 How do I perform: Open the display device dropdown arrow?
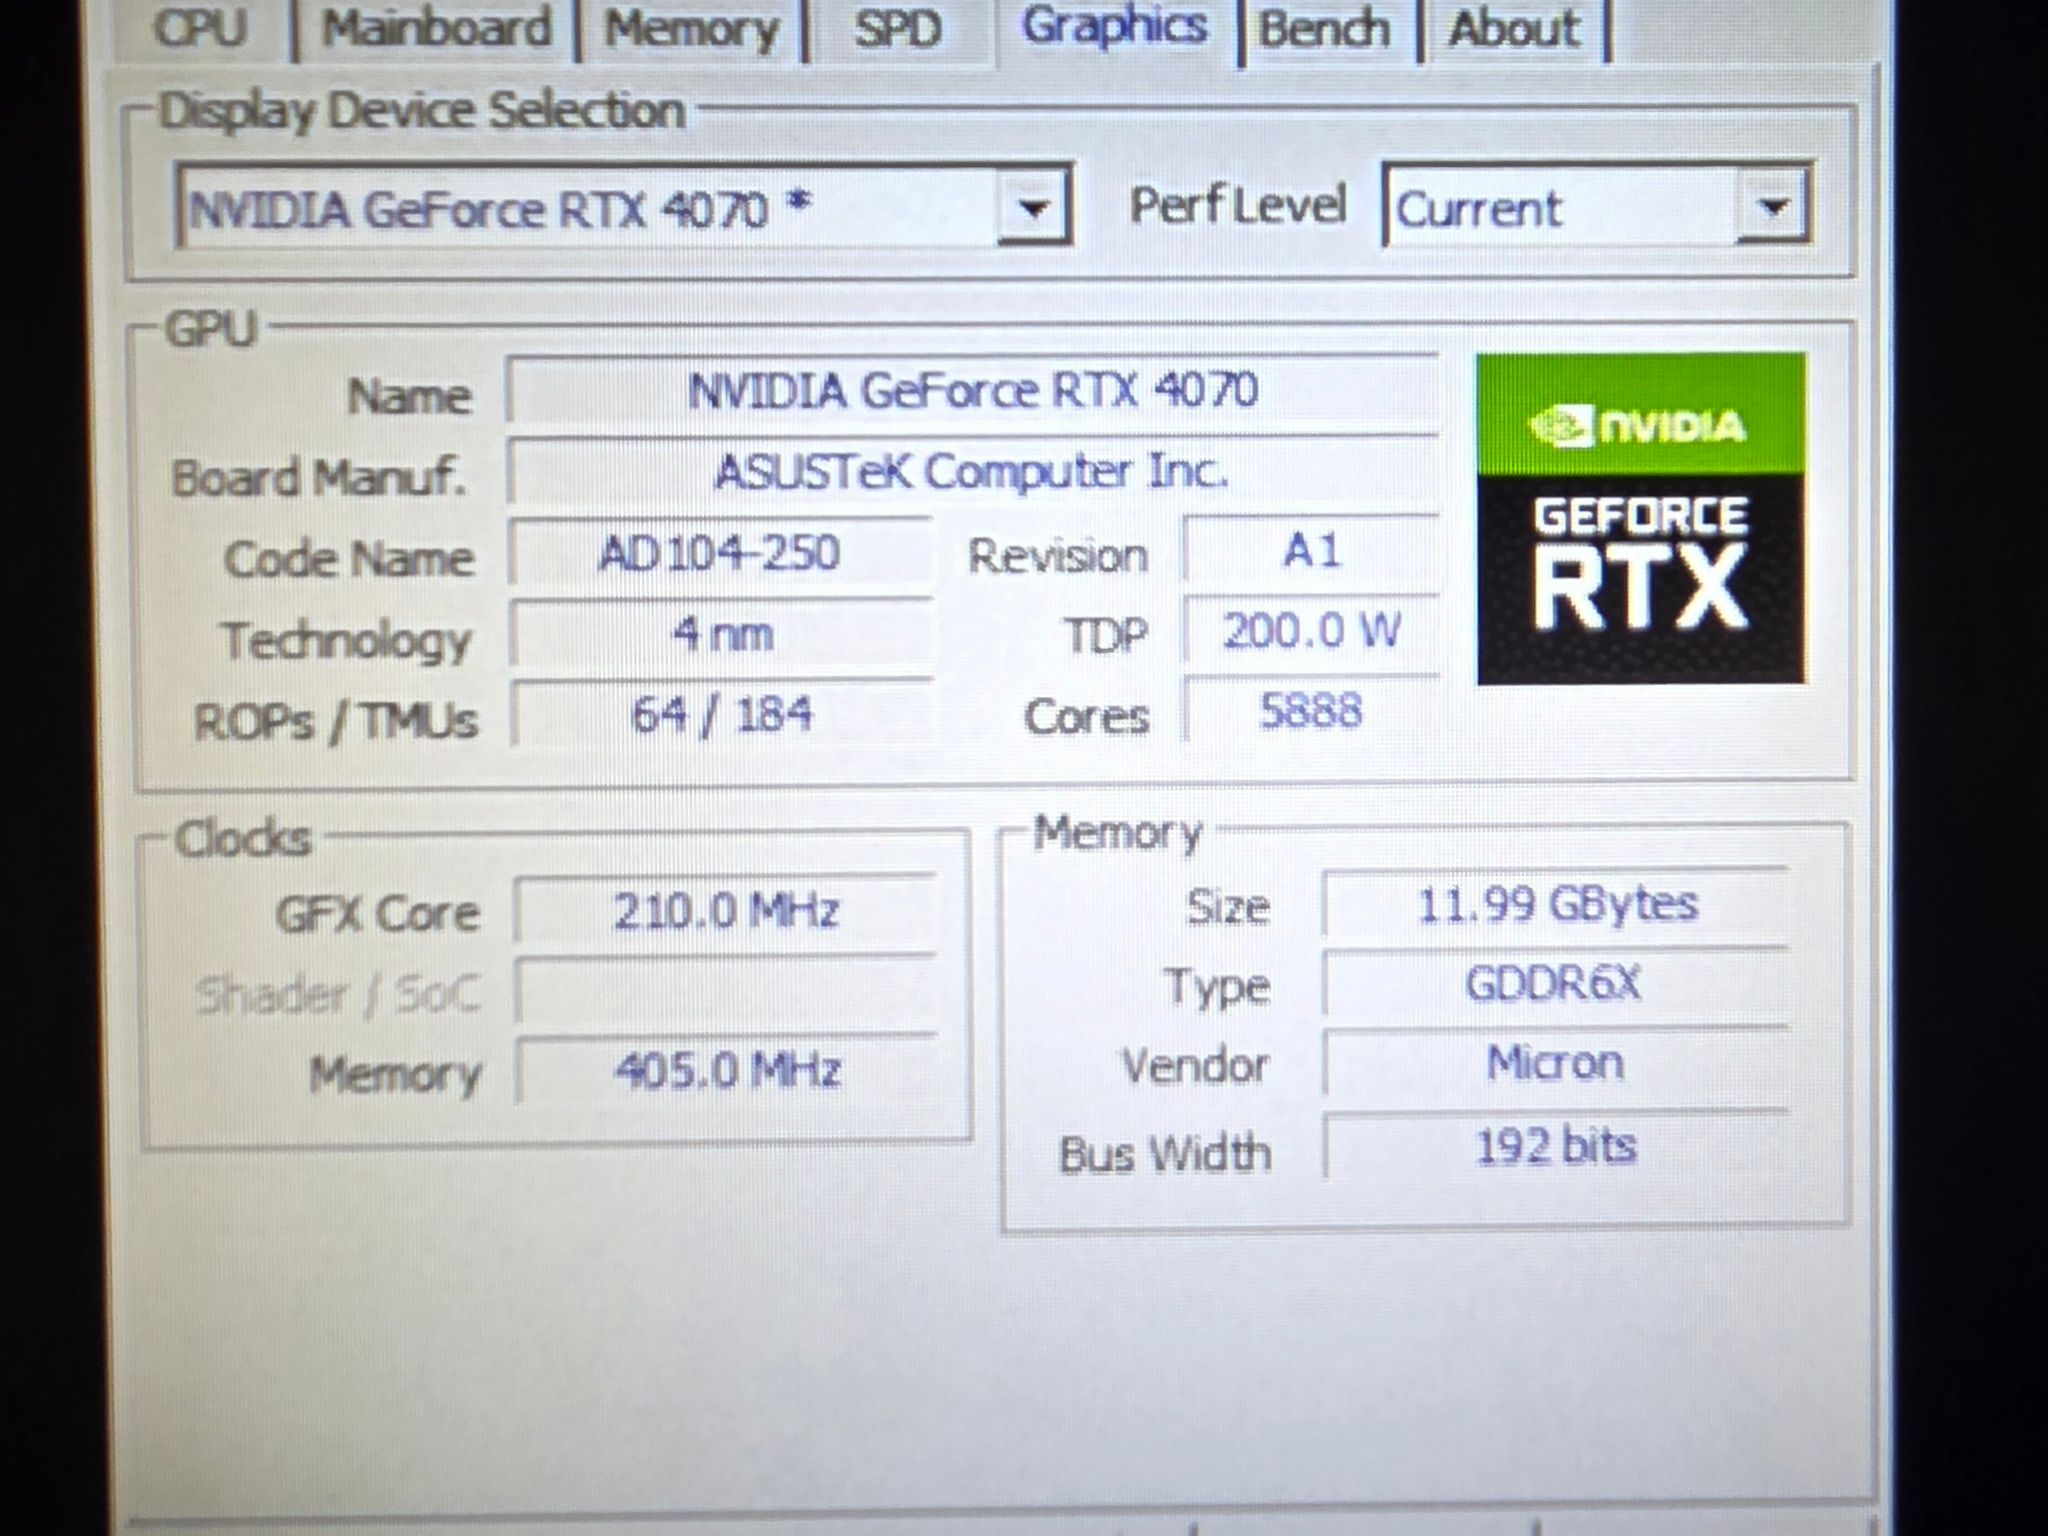(x=1032, y=208)
